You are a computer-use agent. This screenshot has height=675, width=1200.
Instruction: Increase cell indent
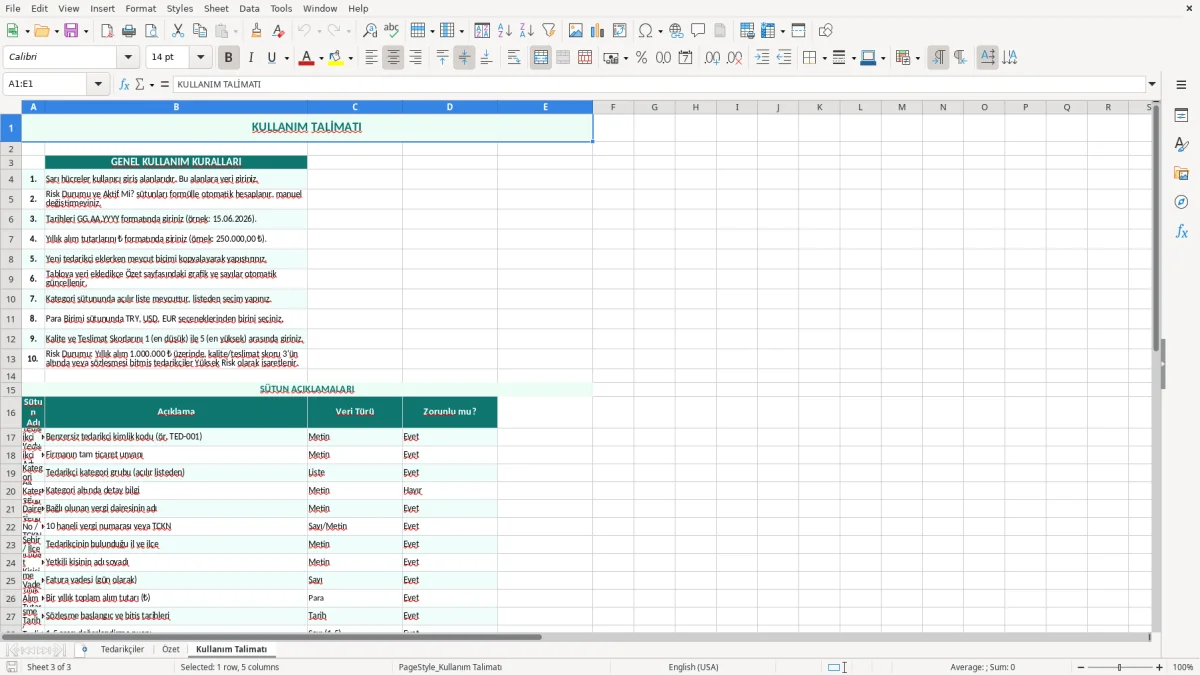click(x=762, y=58)
